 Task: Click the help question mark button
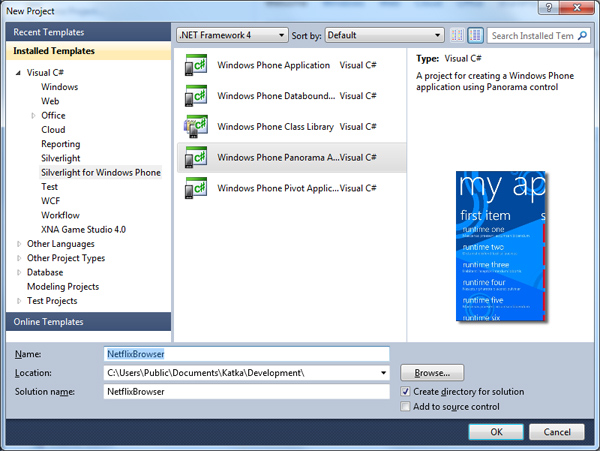coord(548,7)
